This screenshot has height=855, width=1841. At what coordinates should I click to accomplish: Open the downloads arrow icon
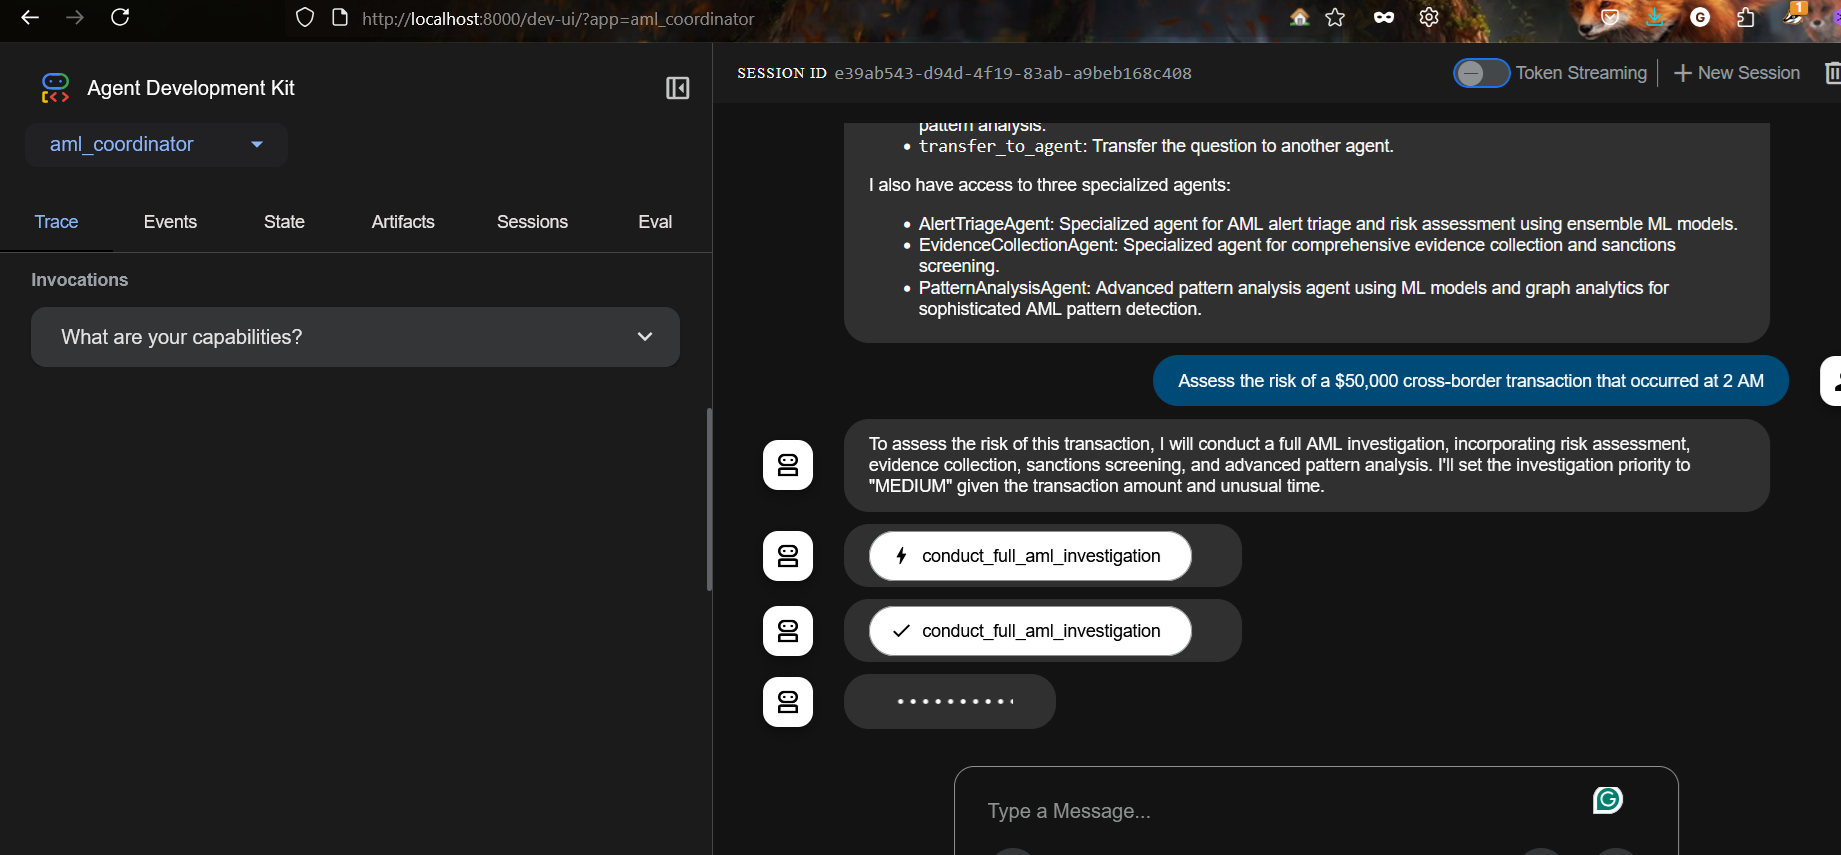[1655, 17]
